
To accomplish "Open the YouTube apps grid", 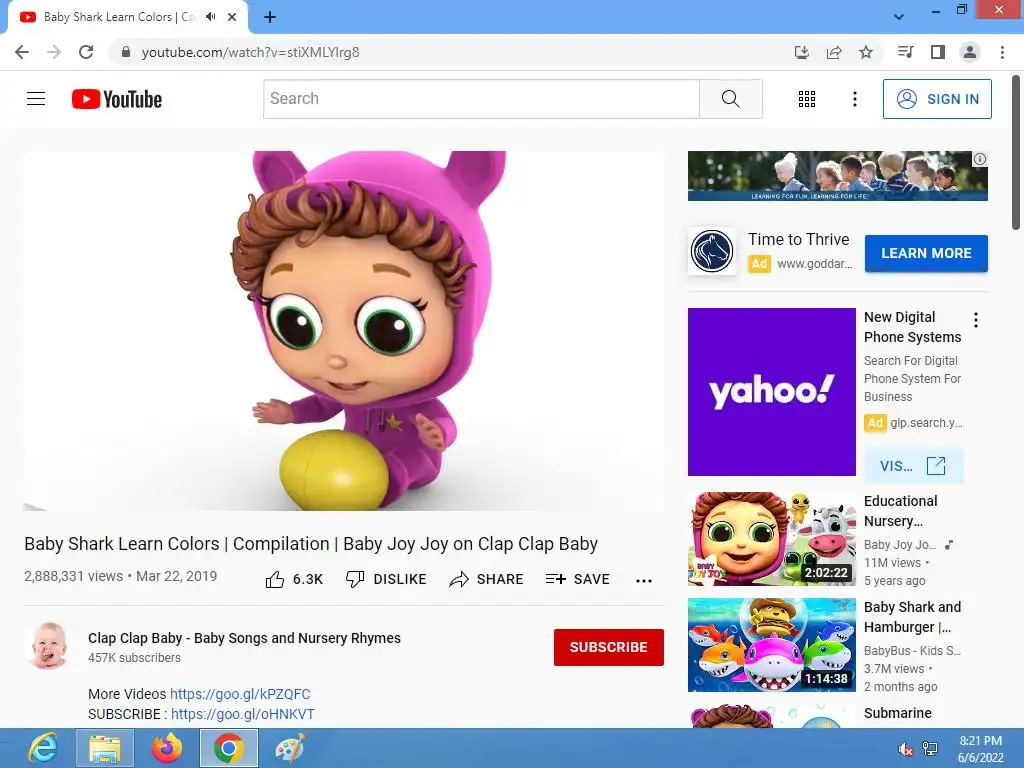I will coord(807,99).
